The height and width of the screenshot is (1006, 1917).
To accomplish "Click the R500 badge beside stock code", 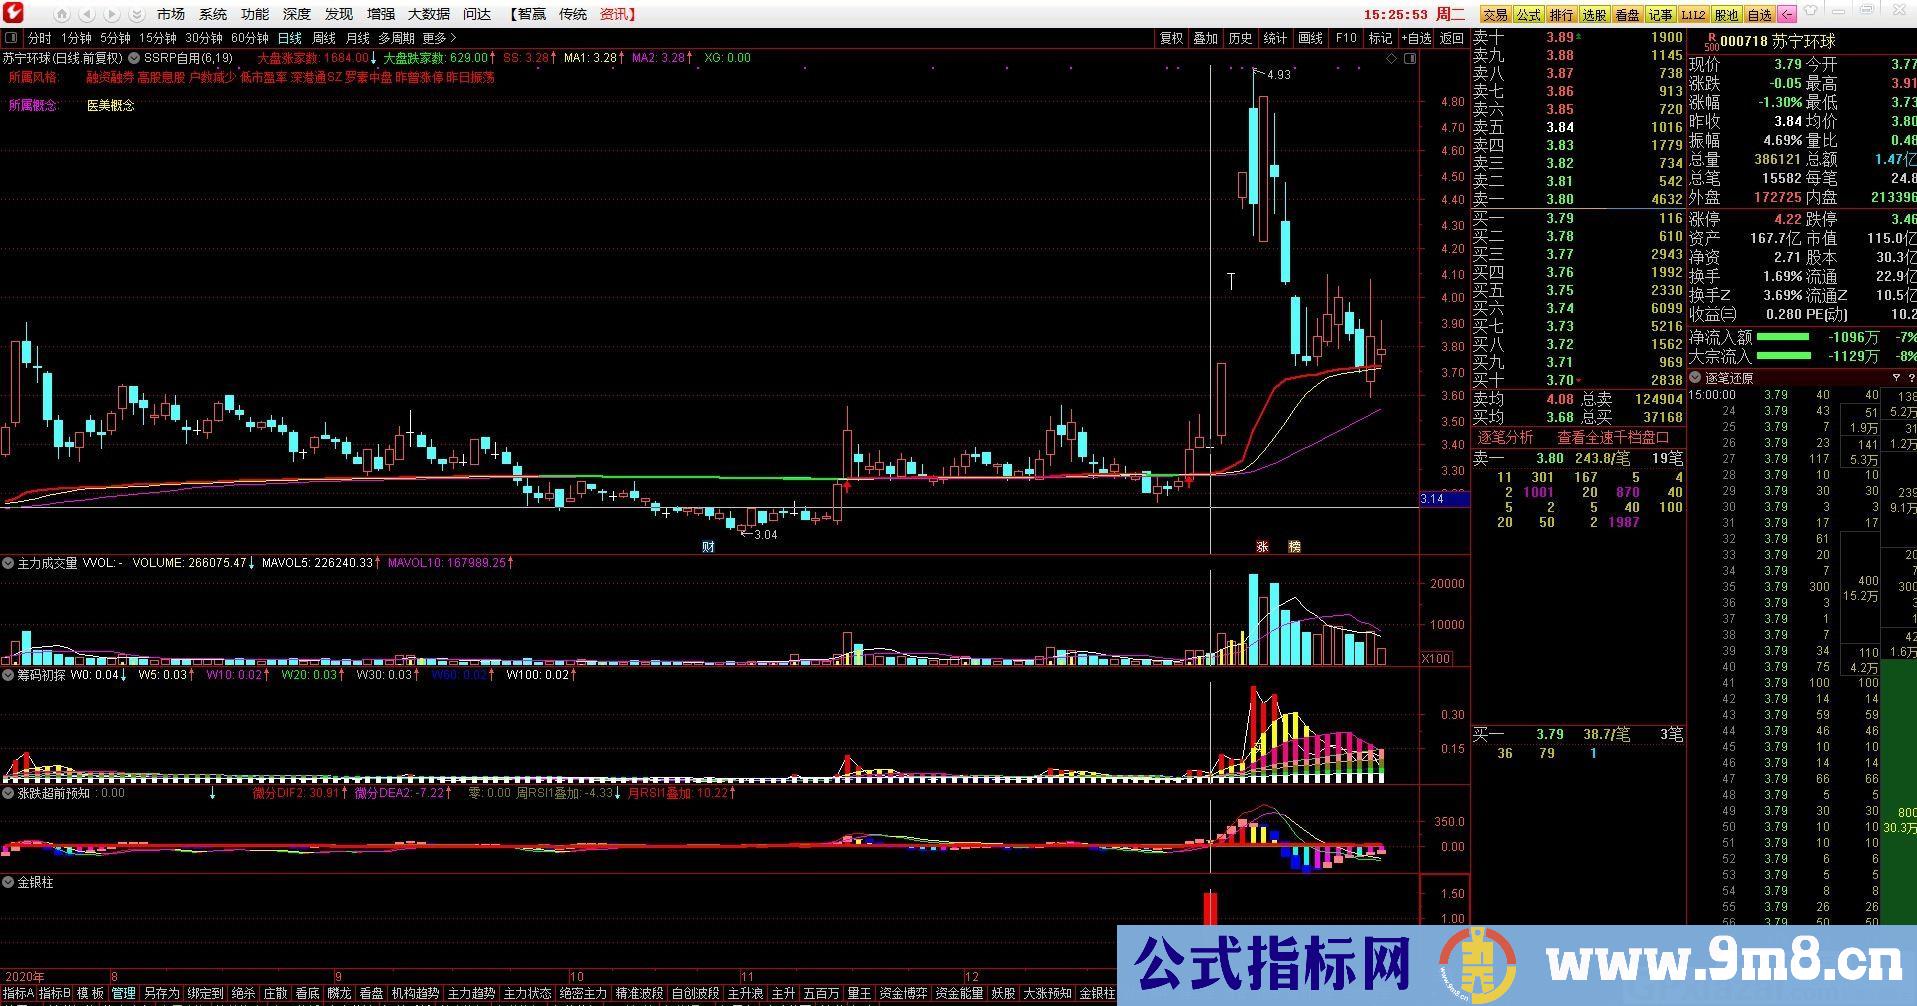I will (x=1710, y=42).
